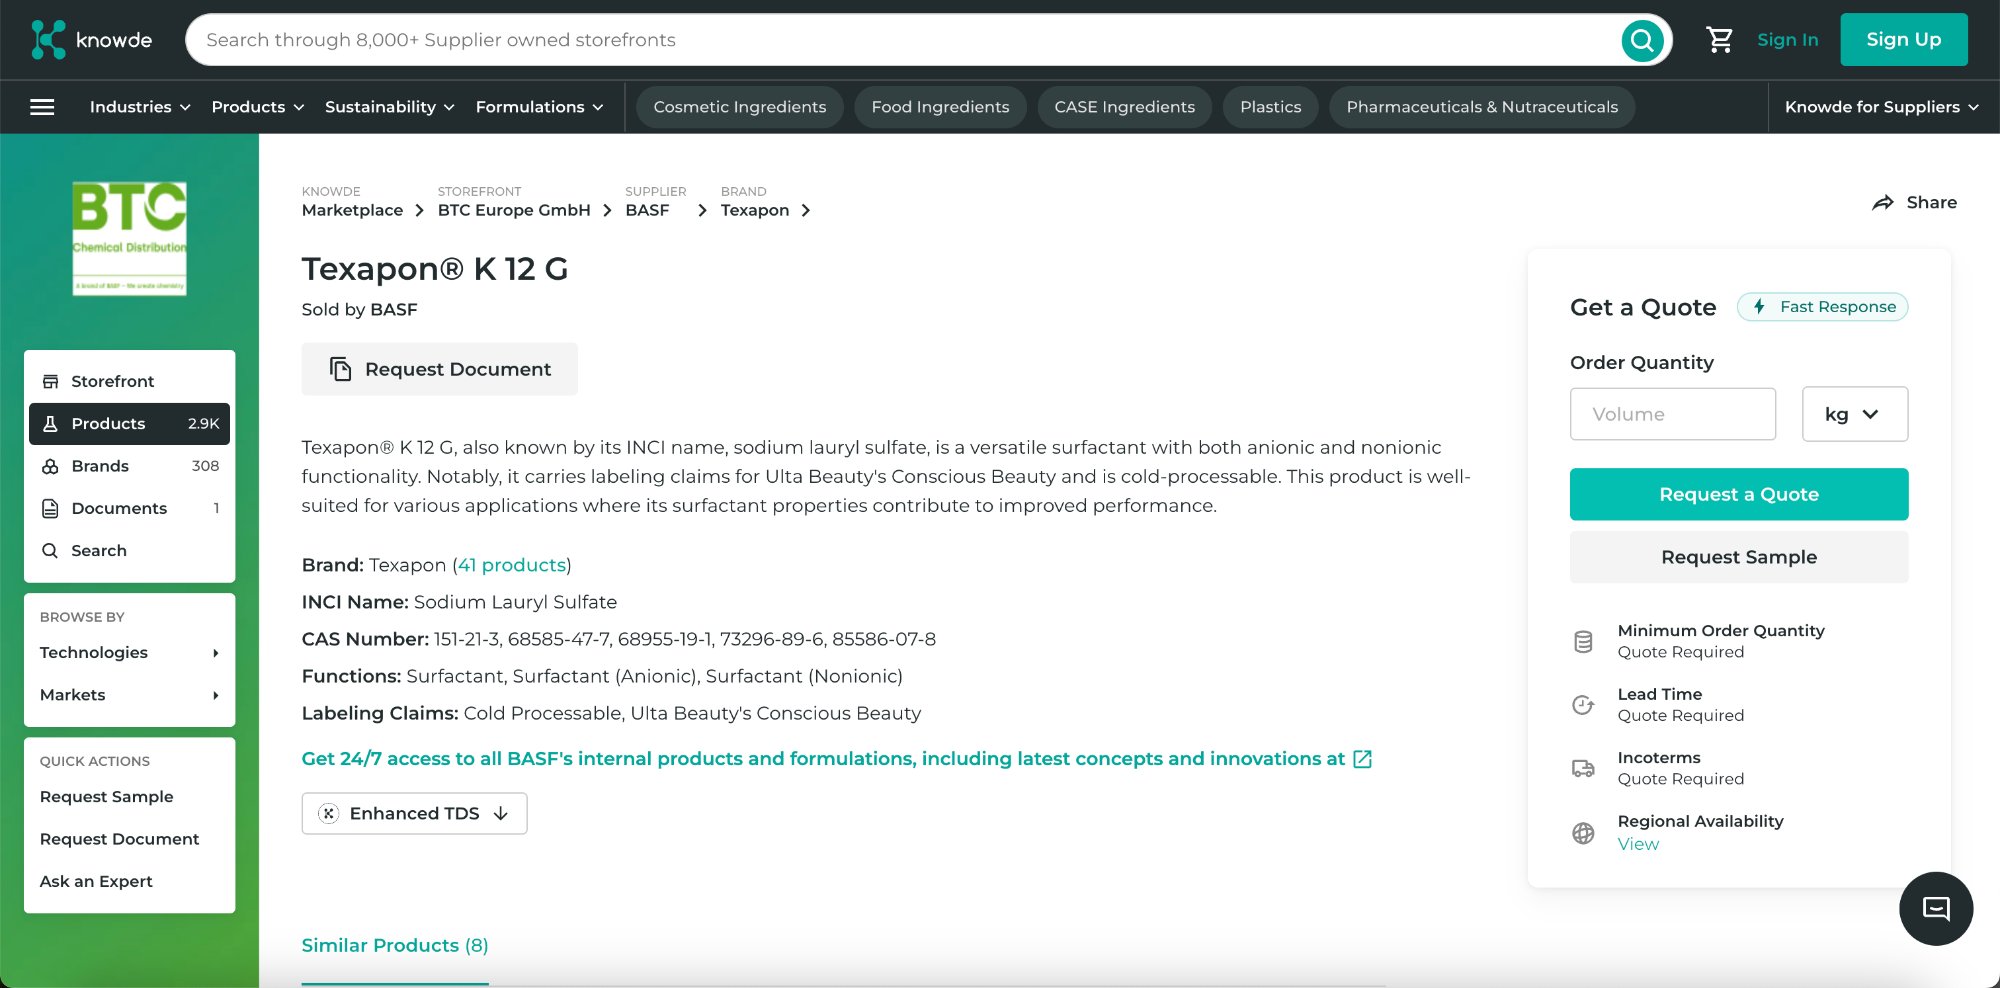Click the Knowde logo to go home
The width and height of the screenshot is (2000, 988).
[90, 39]
